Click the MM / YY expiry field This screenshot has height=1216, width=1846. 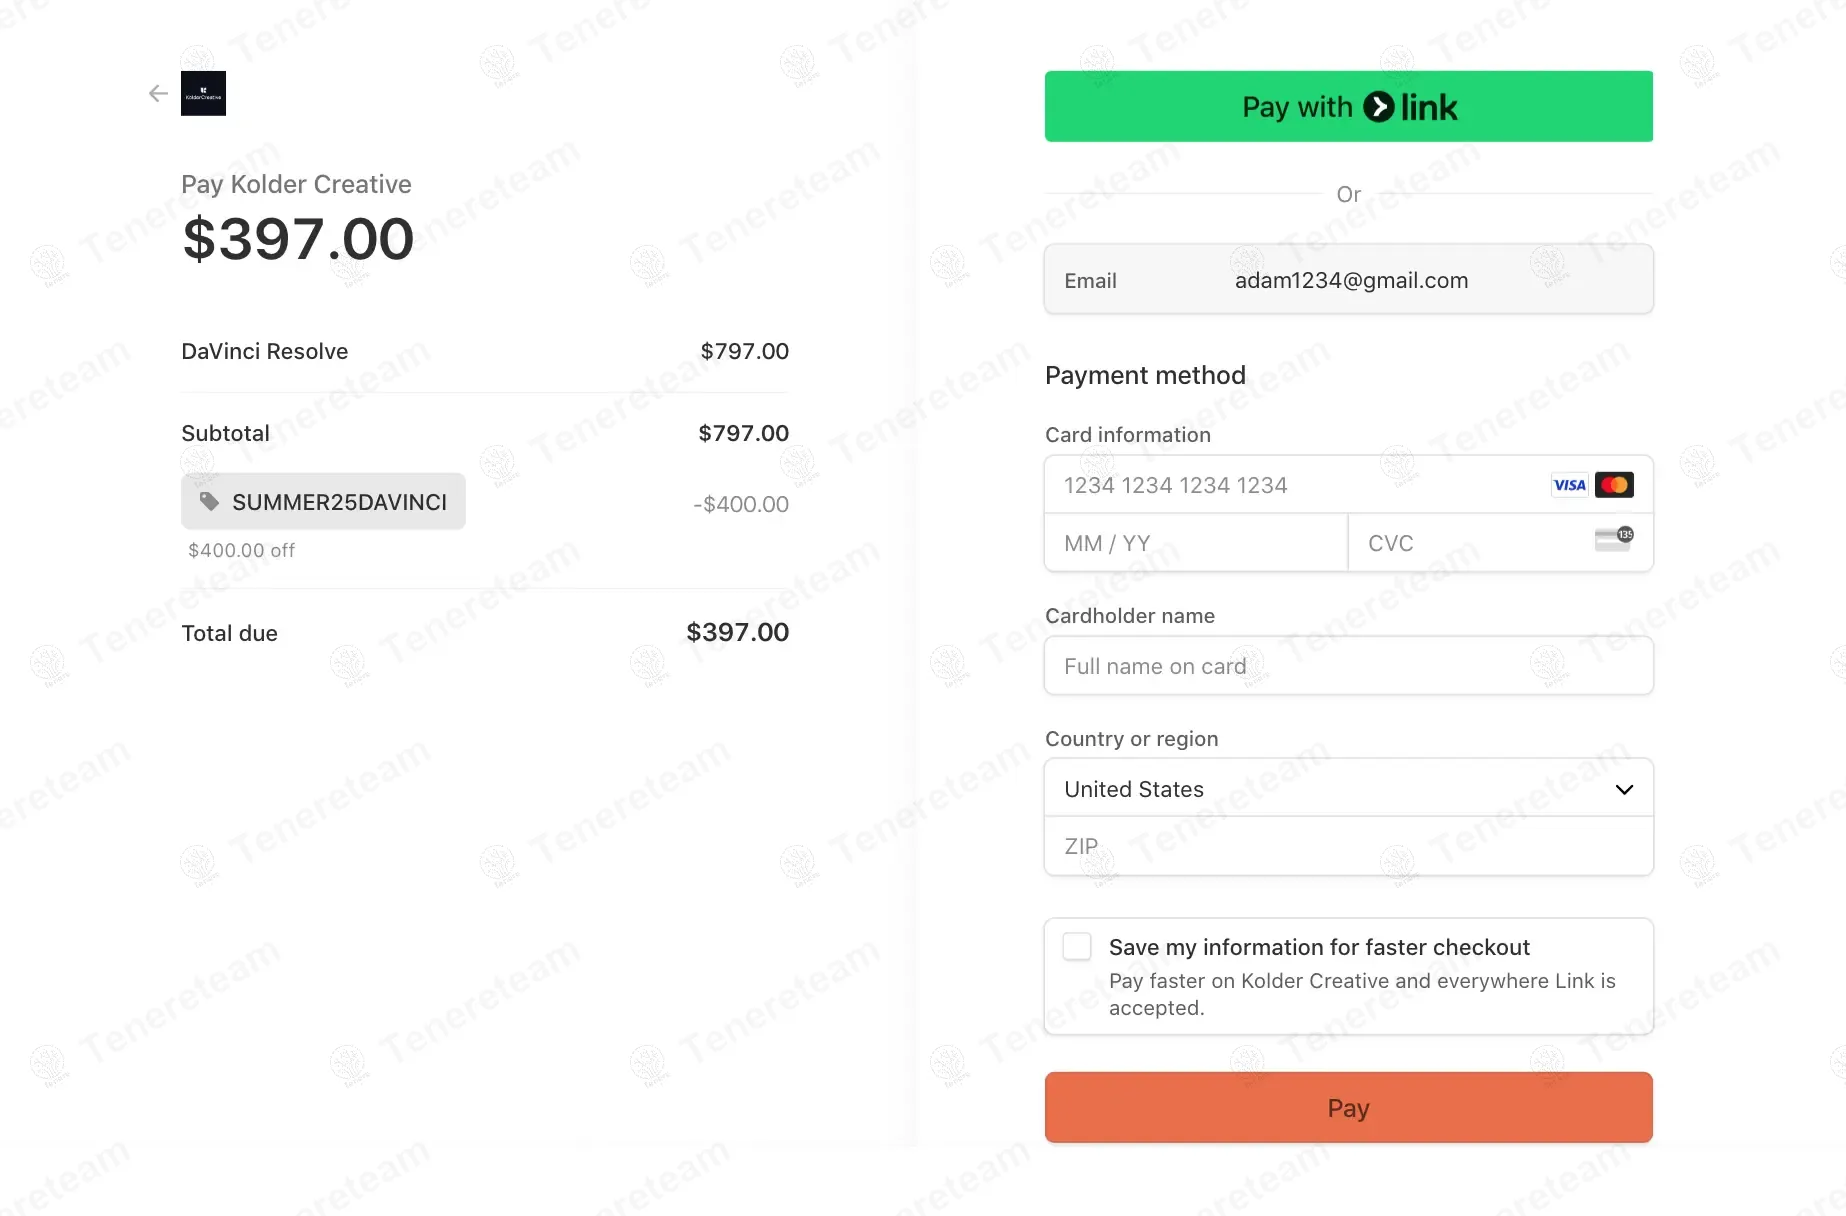1195,543
